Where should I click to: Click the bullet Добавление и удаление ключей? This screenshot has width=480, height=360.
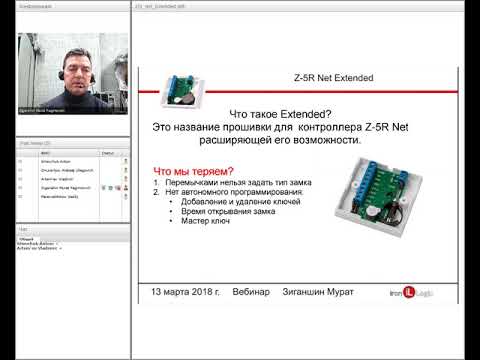tap(241, 202)
